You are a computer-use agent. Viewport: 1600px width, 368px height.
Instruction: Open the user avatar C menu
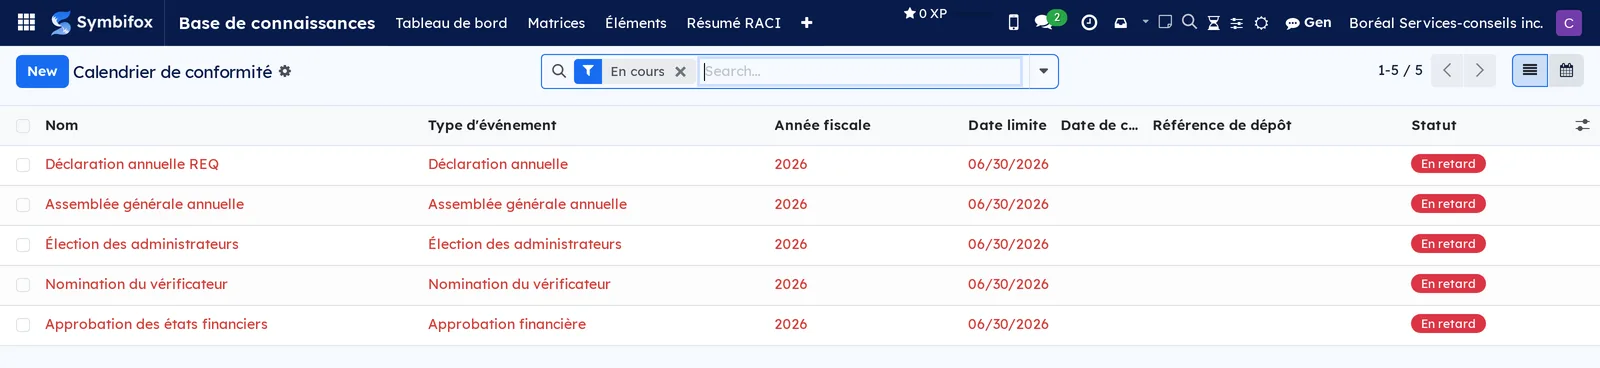(x=1569, y=22)
